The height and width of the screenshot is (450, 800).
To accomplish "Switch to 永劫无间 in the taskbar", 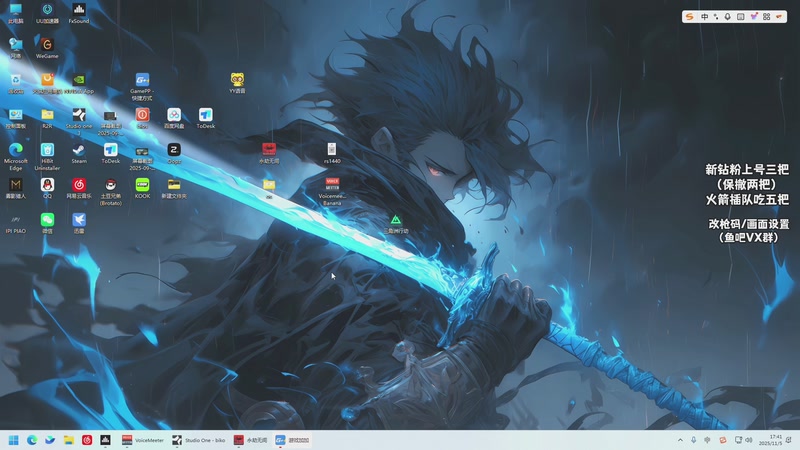I will [251, 440].
